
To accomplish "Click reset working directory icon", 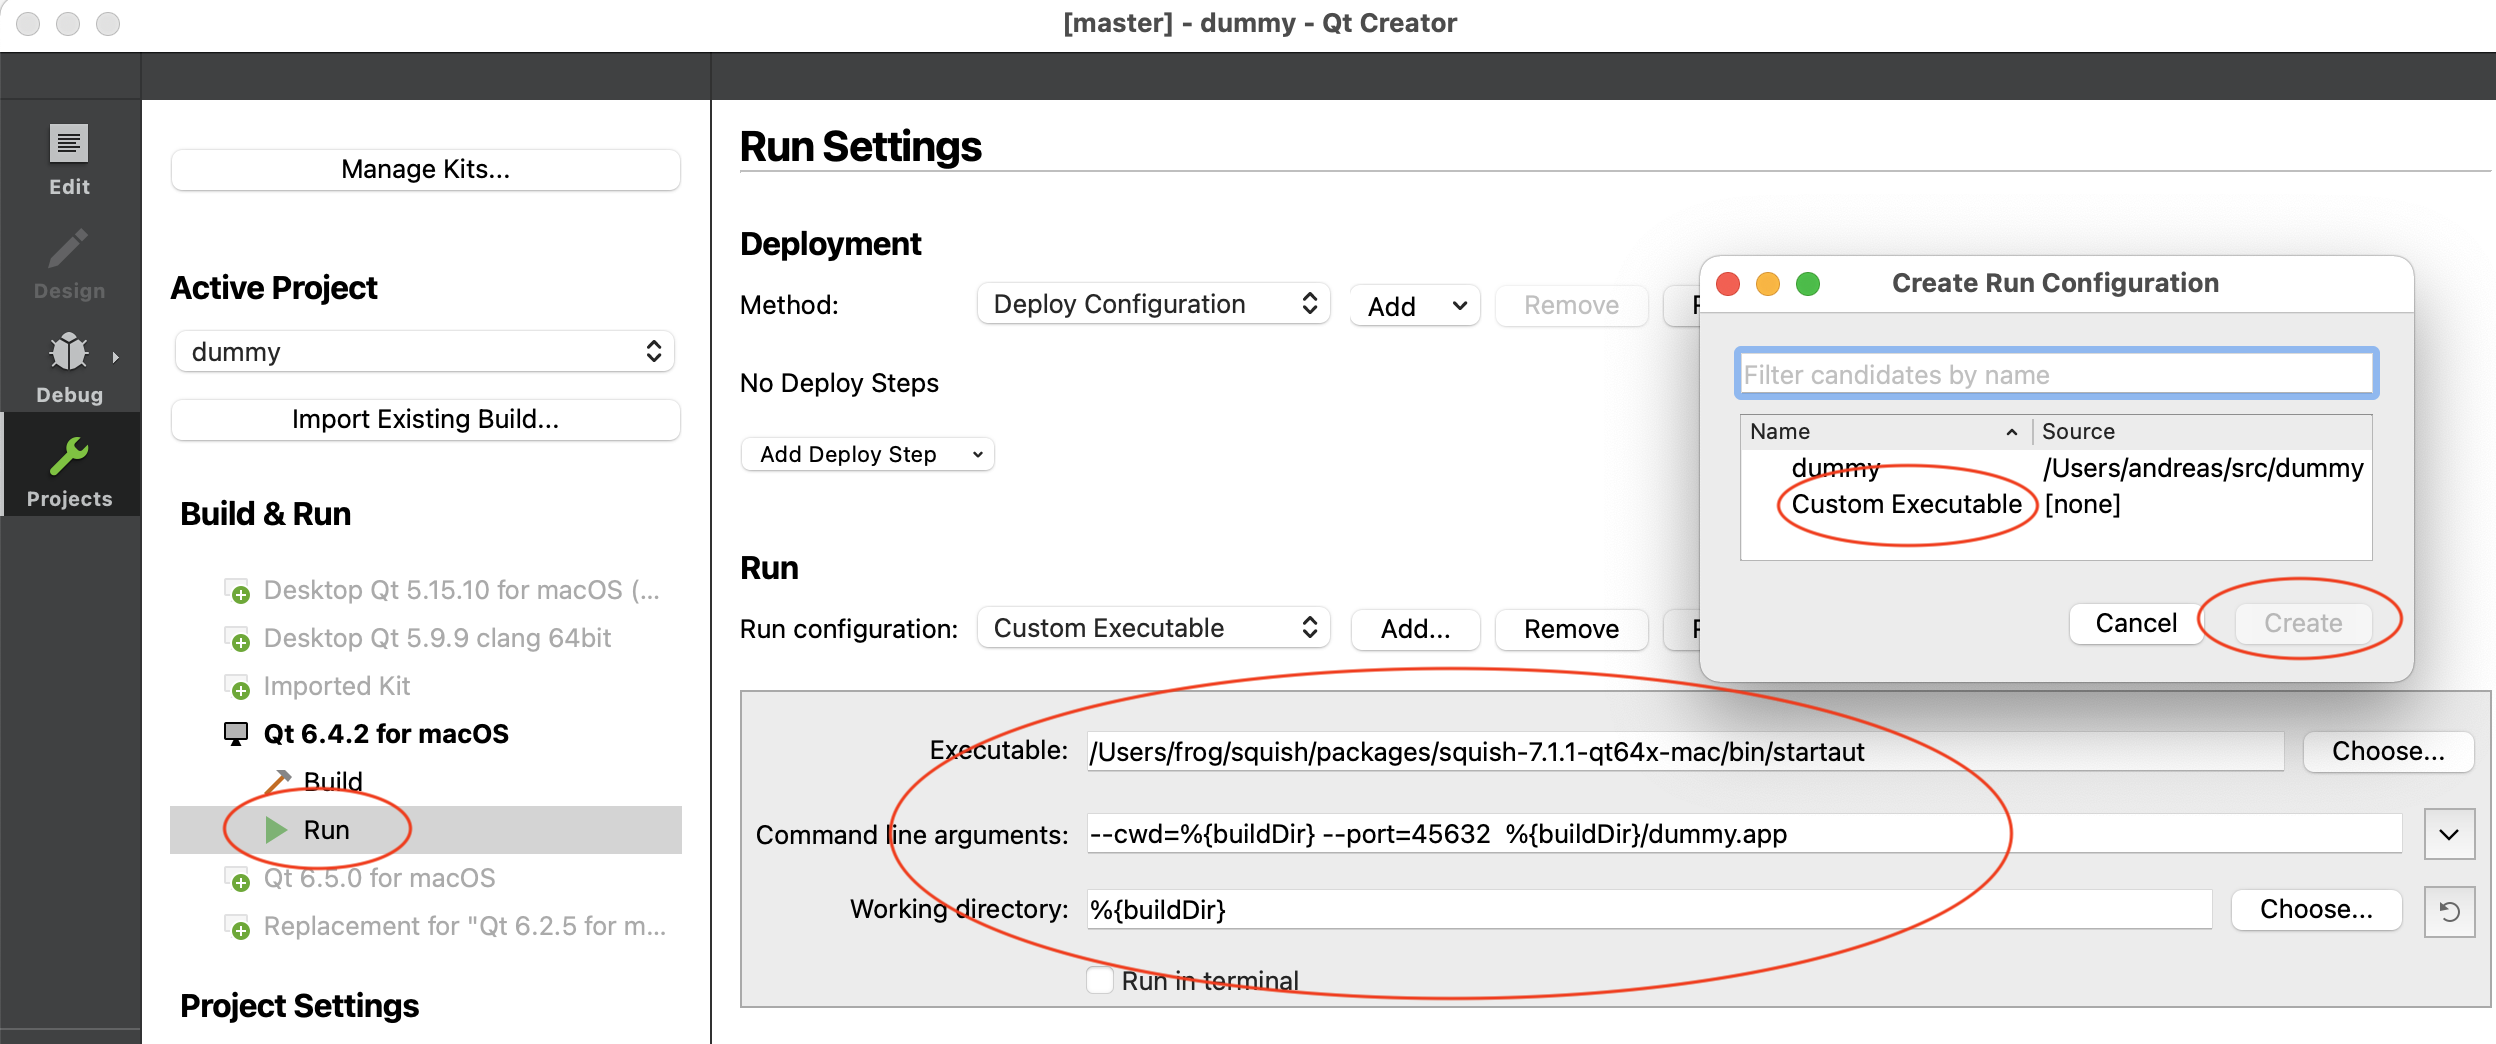I will [2449, 911].
